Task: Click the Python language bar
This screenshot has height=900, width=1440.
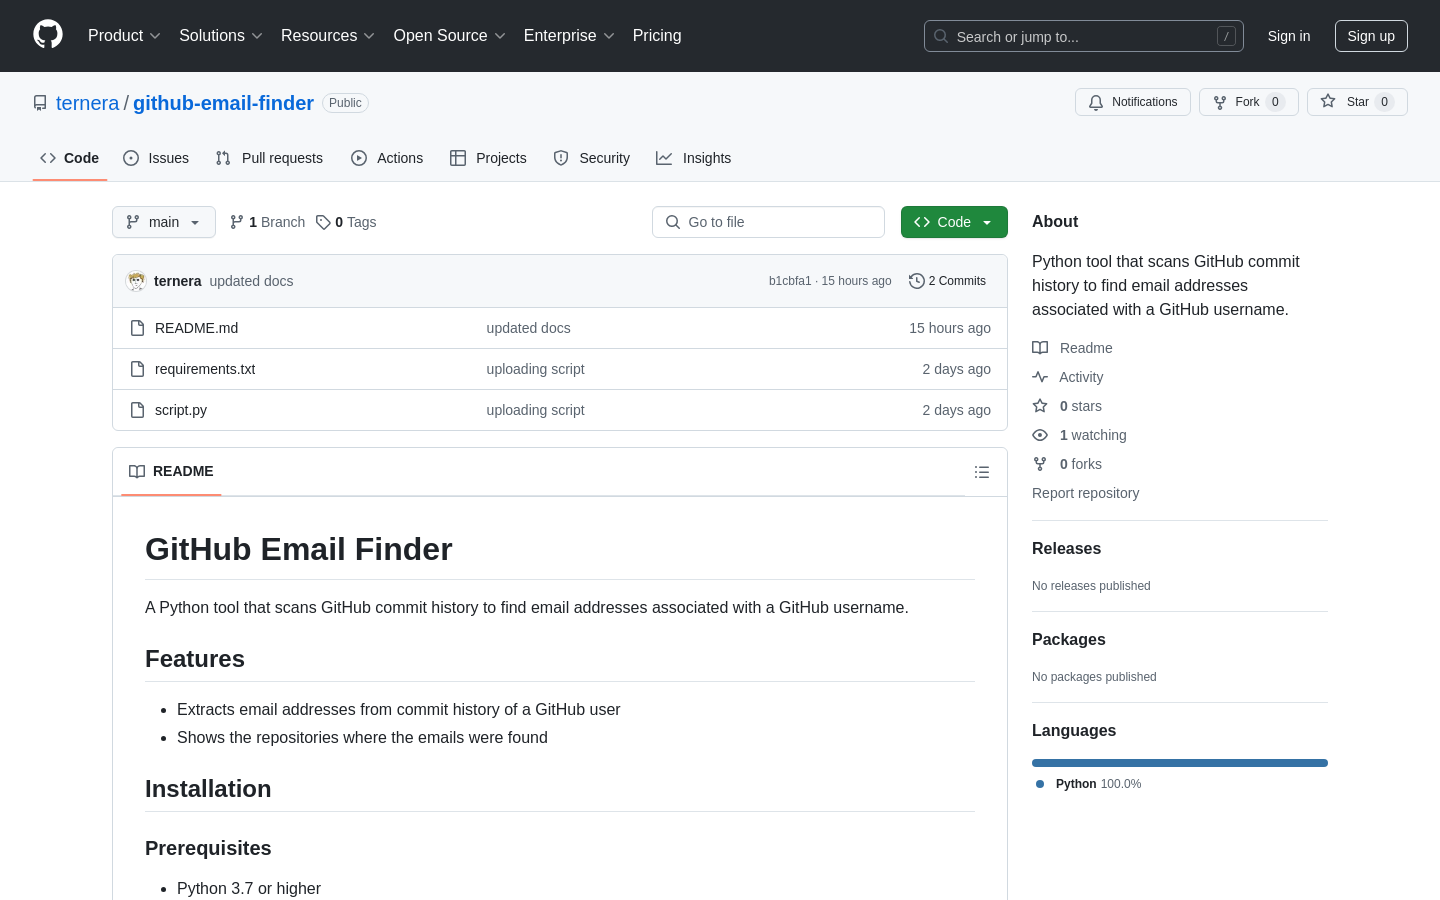Action: [x=1180, y=763]
